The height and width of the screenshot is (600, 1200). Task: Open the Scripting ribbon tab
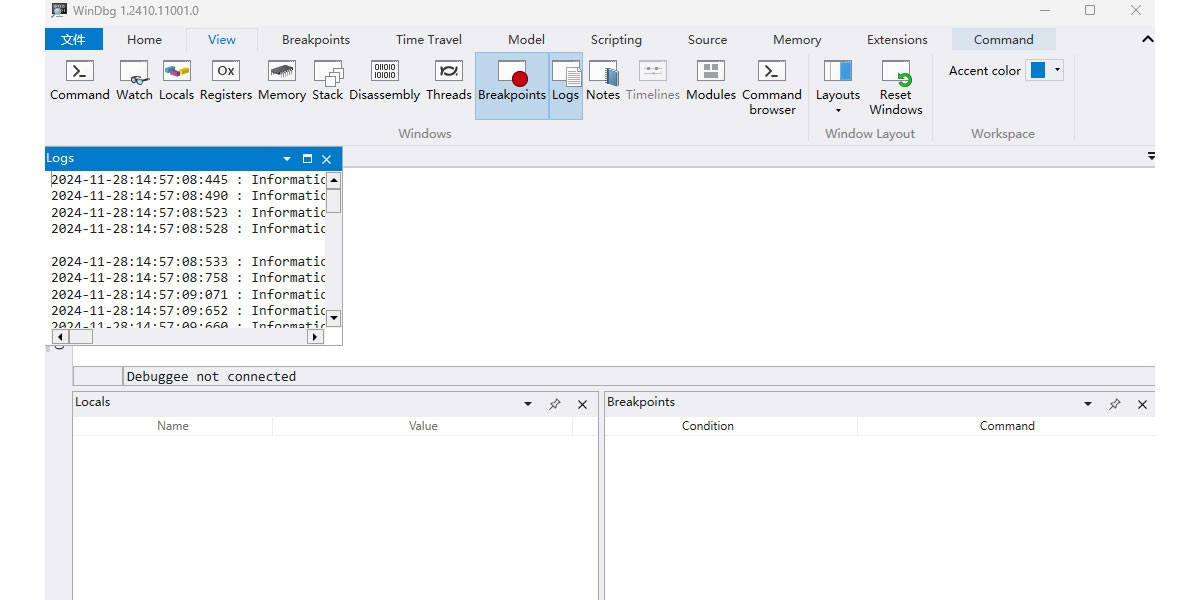pos(616,40)
